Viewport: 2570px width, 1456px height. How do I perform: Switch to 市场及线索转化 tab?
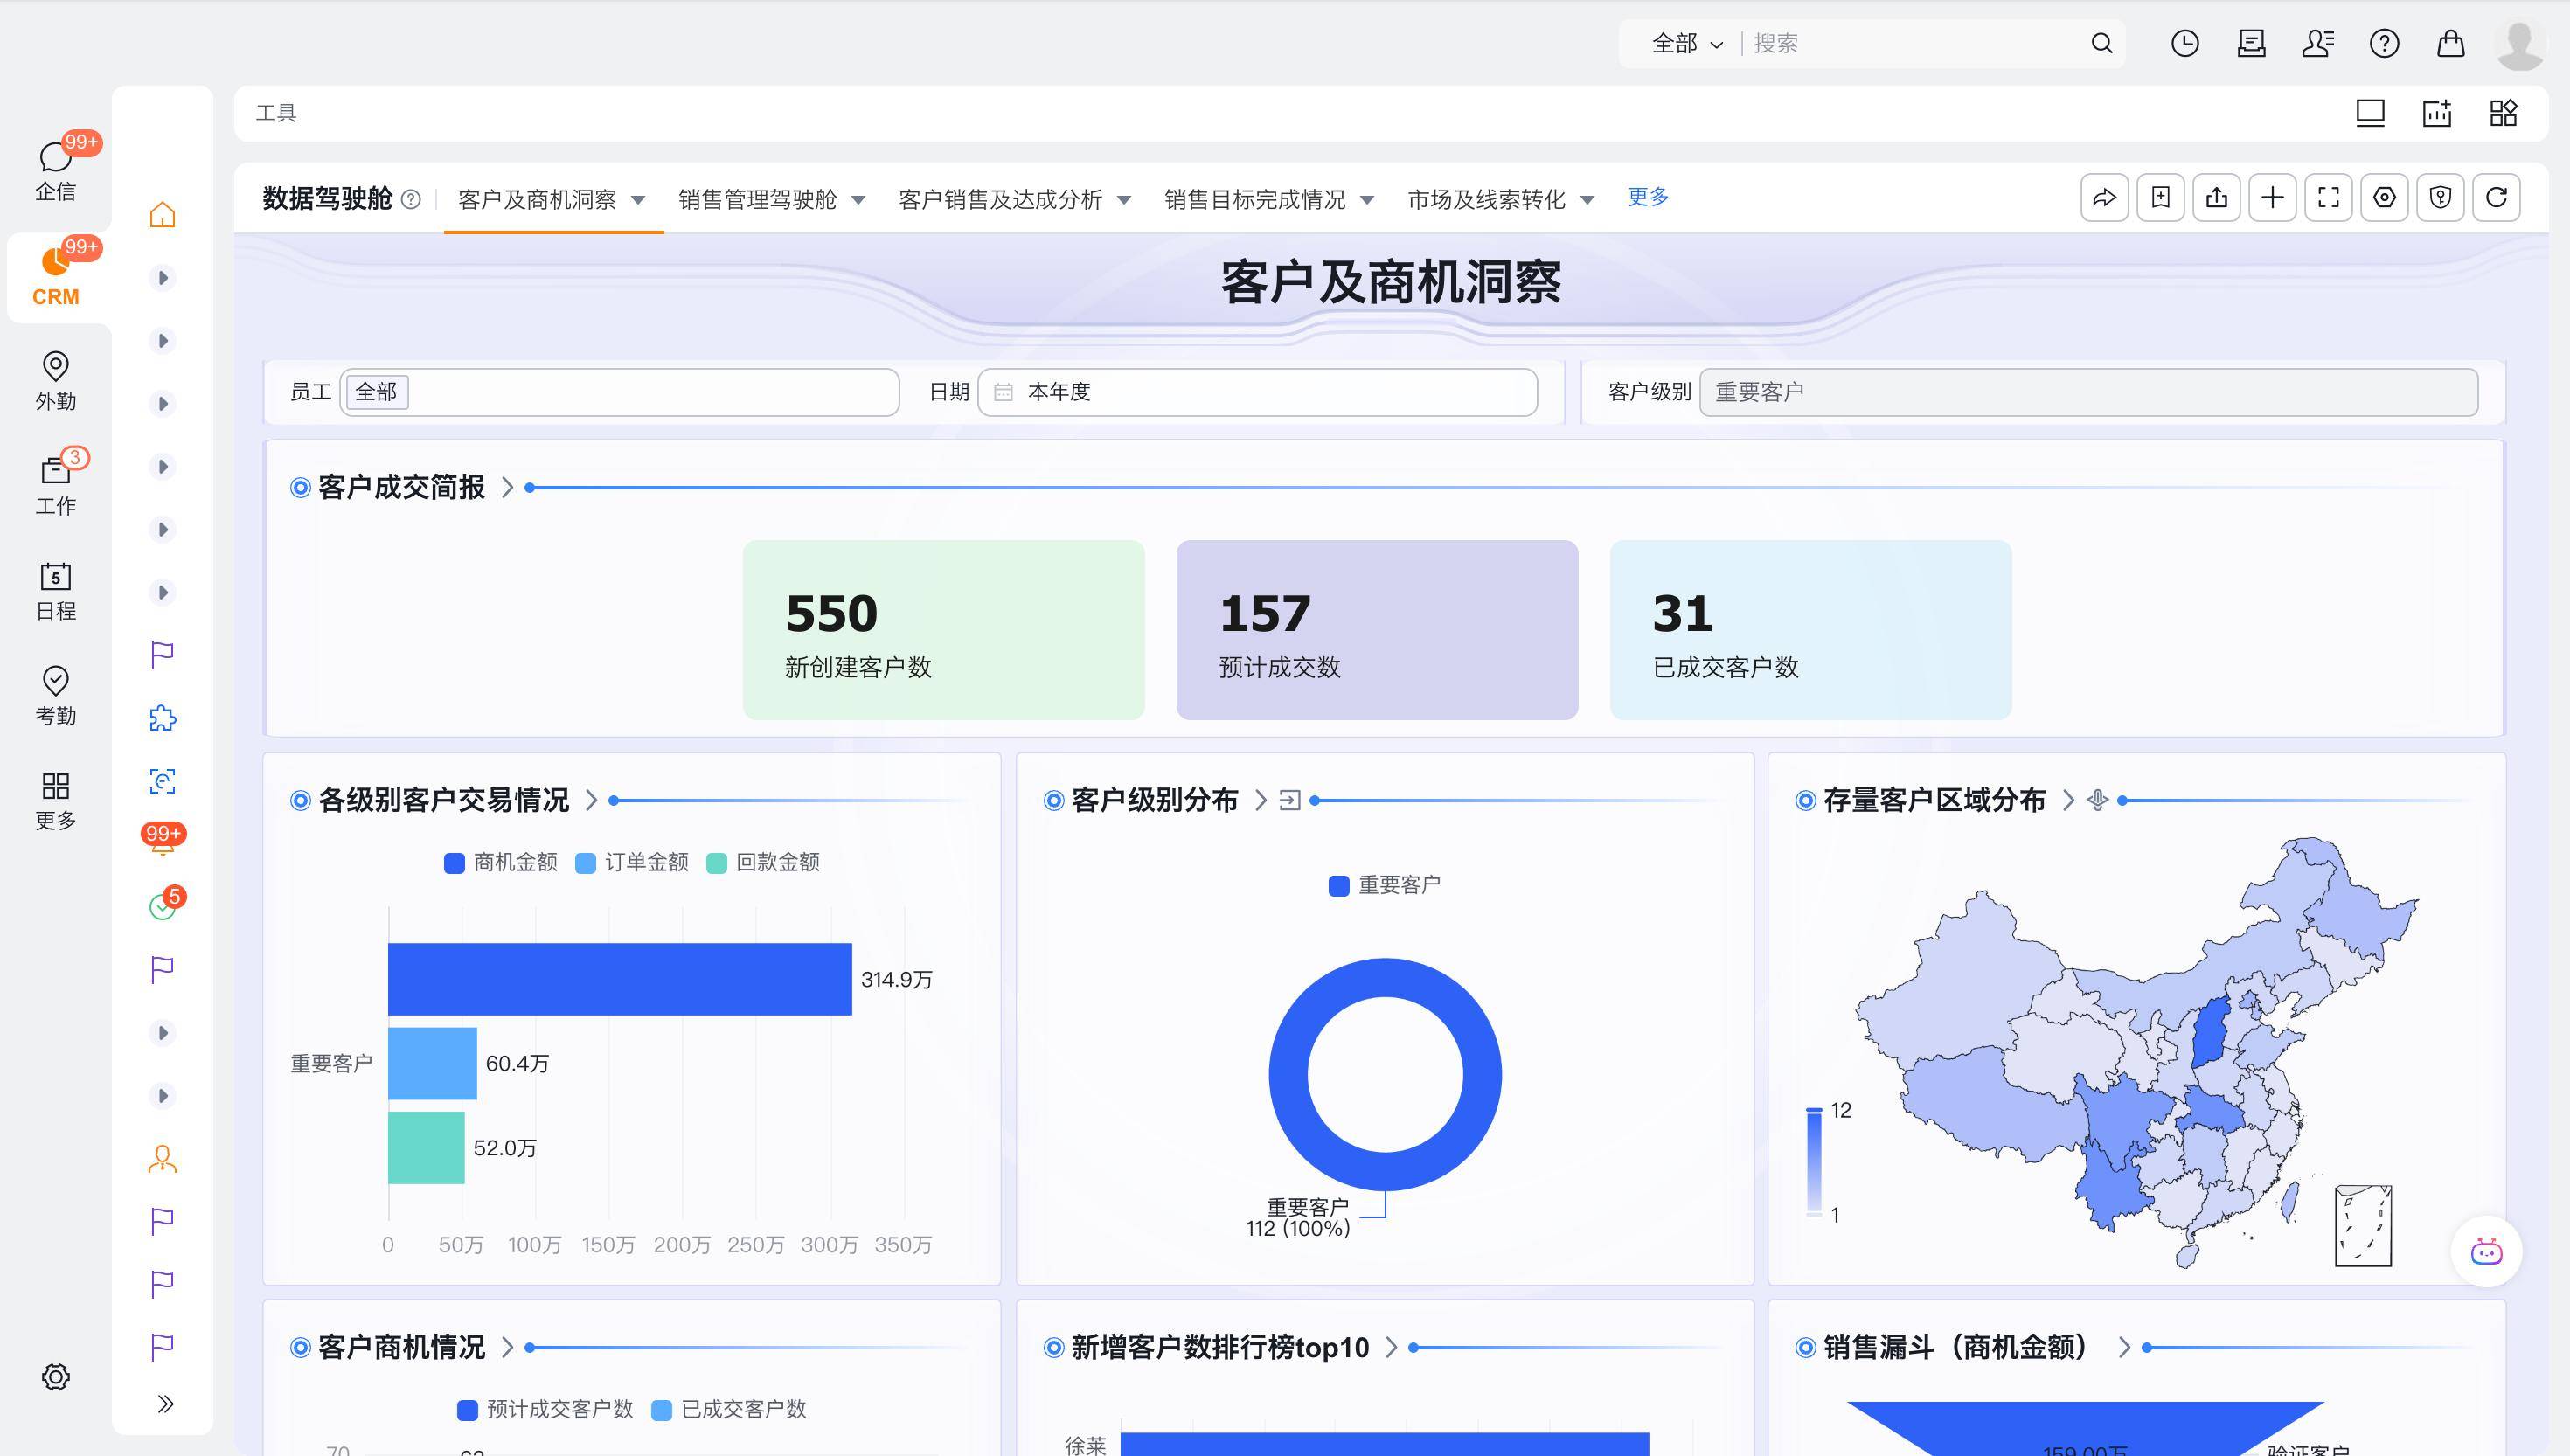click(x=1486, y=199)
